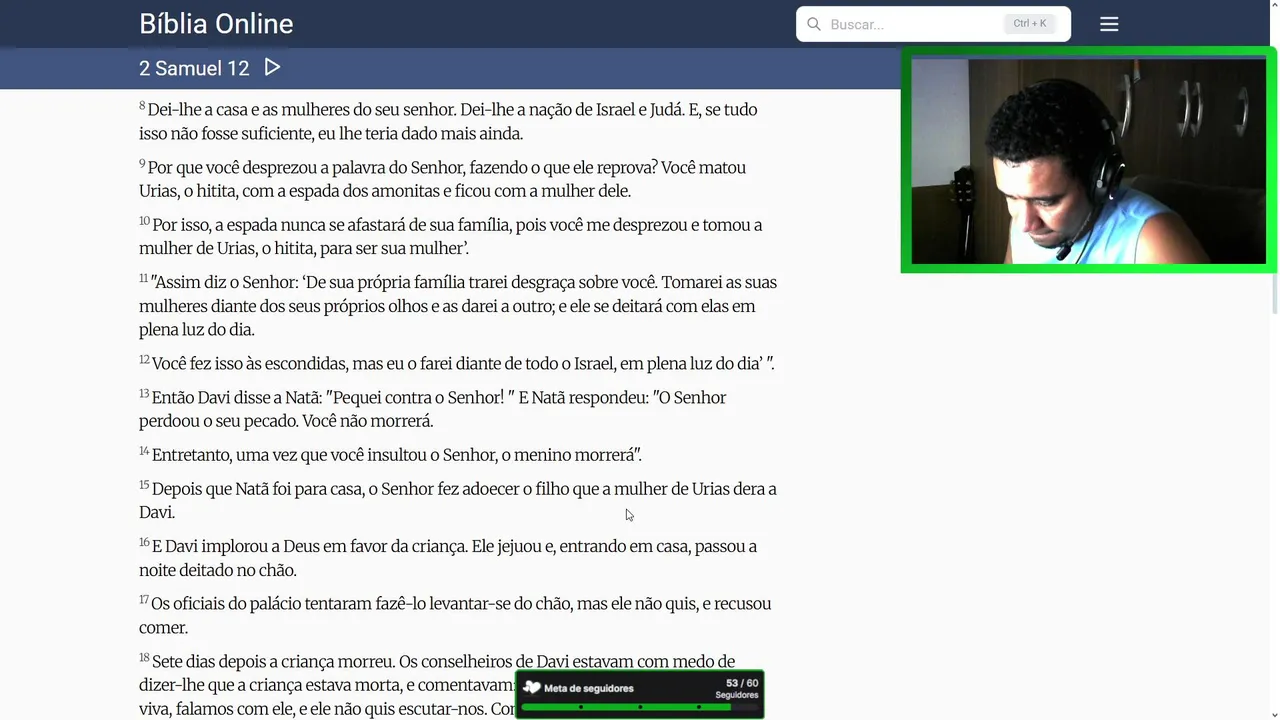This screenshot has width=1280, height=720.
Task: Click the Buscar search field
Action: 933,24
